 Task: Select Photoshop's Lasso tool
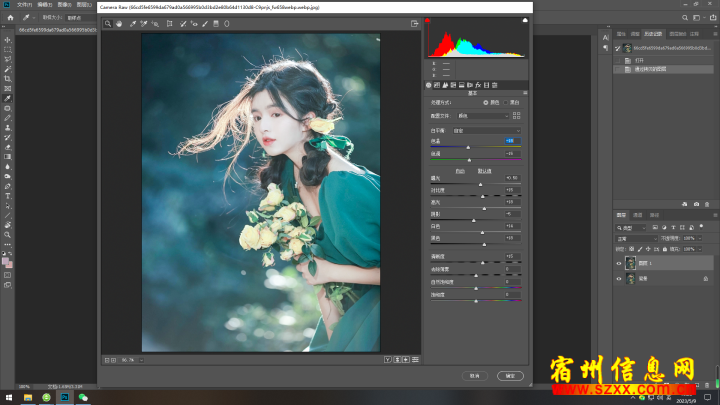pos(7,59)
